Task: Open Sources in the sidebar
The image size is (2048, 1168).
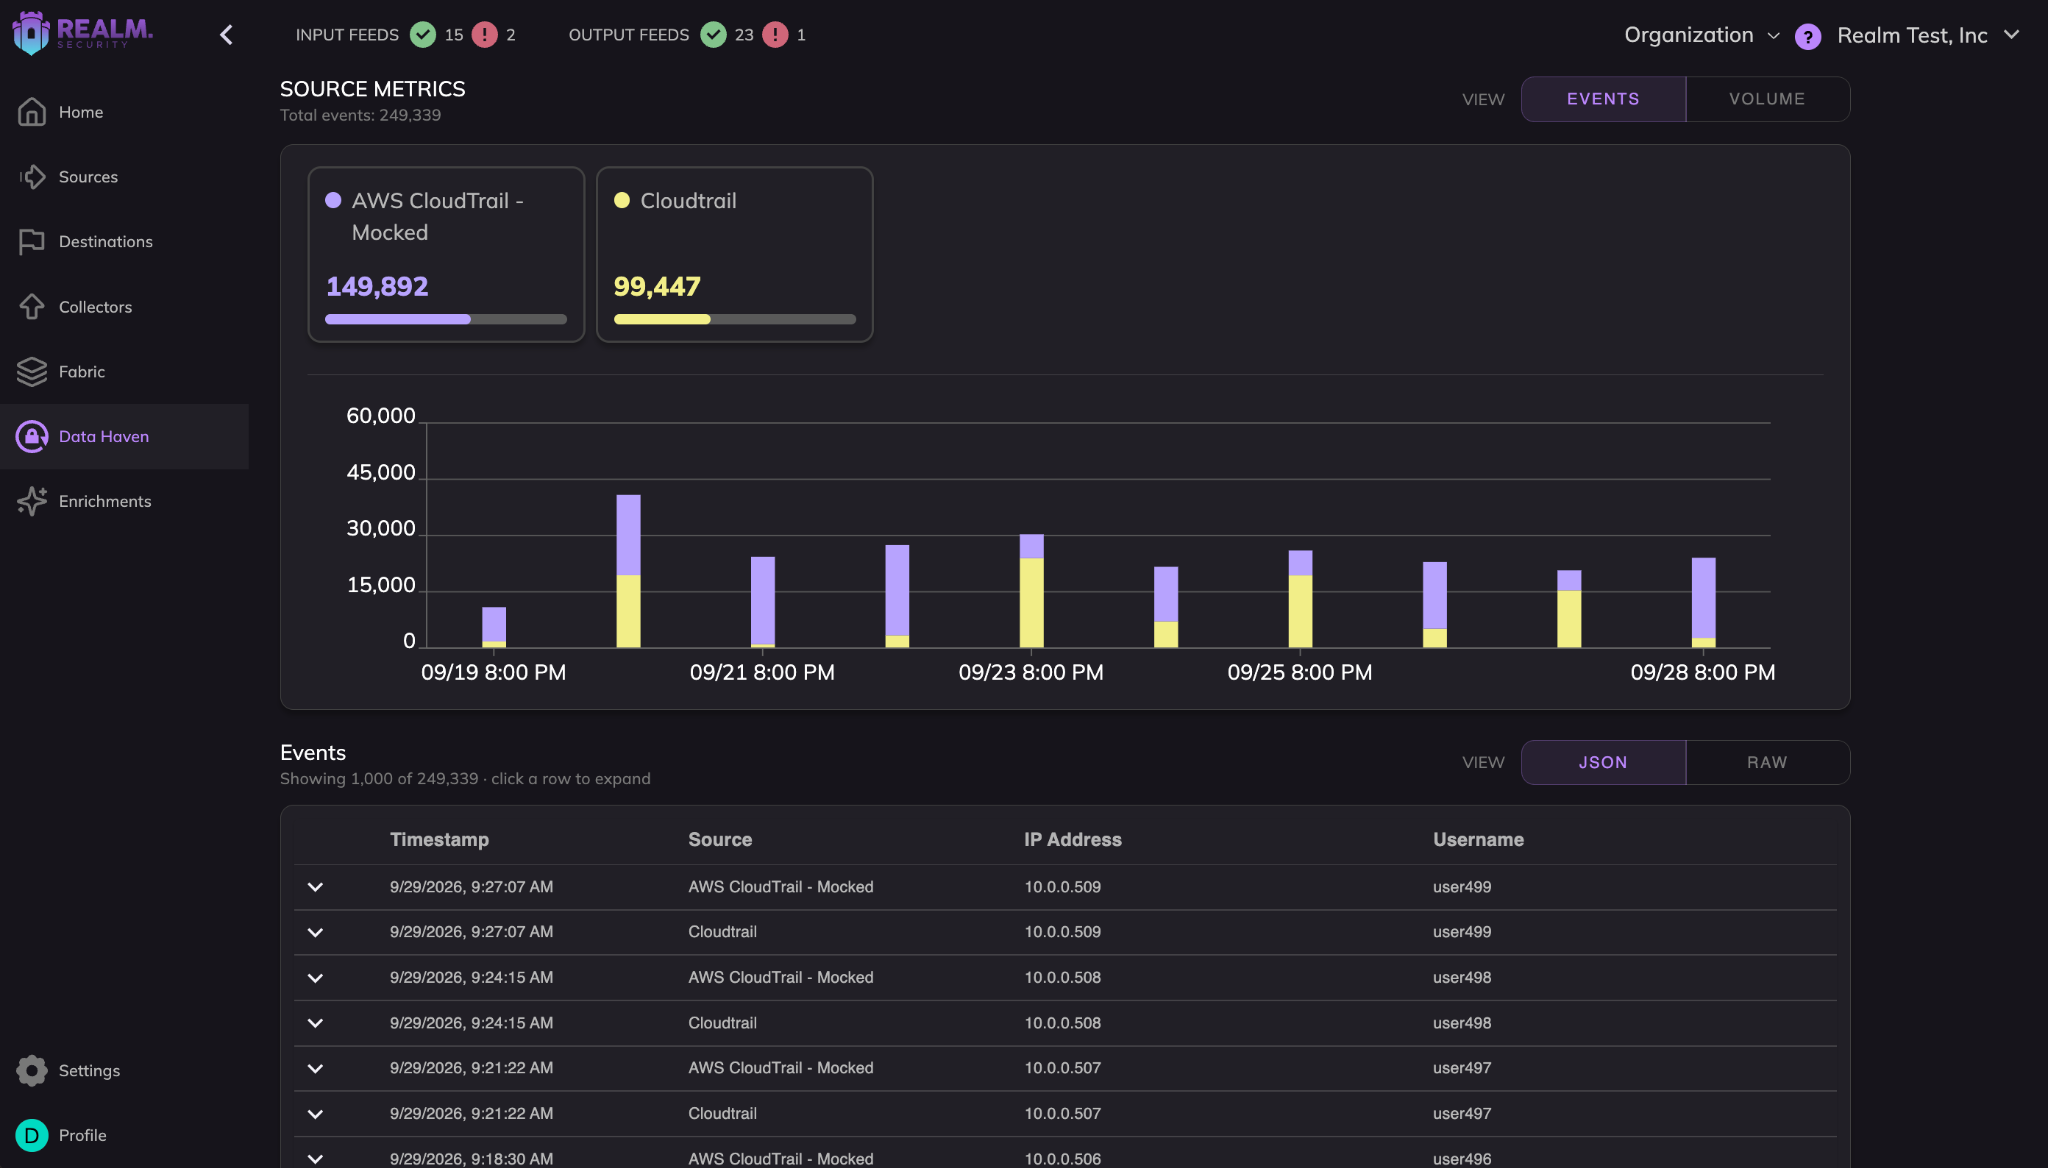Action: pos(88,177)
